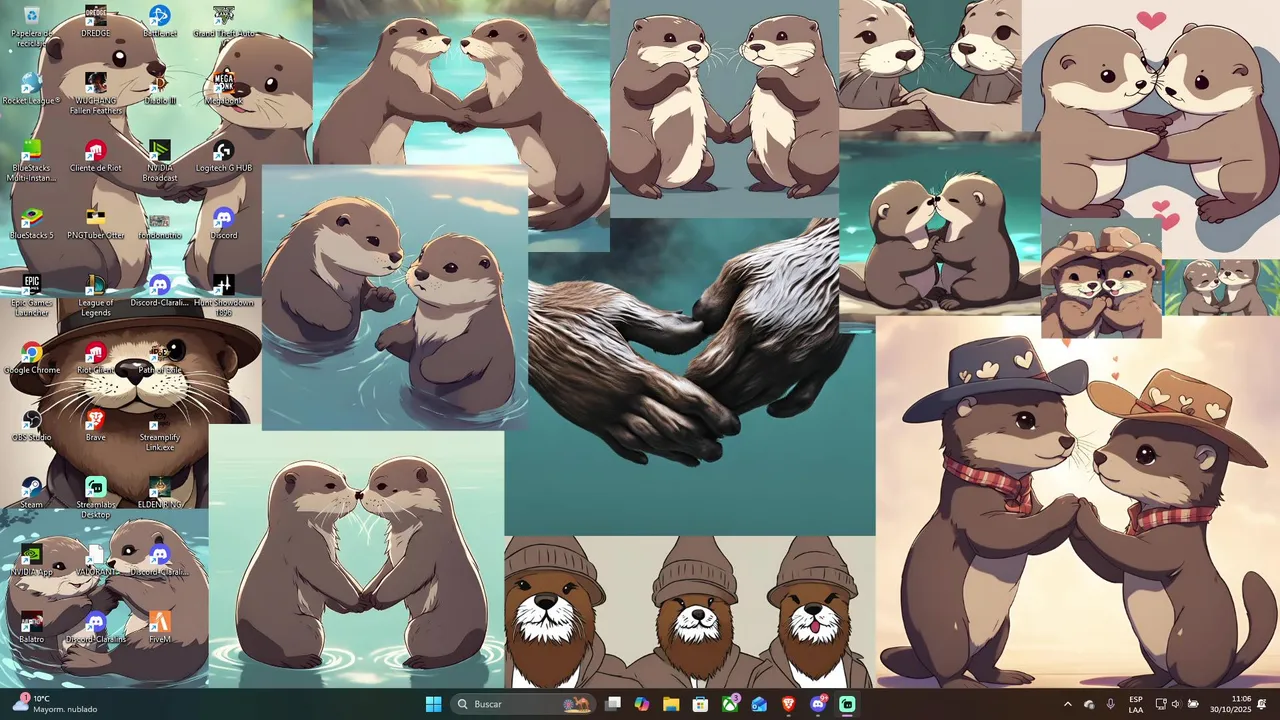
Task: Open Outlook from the taskbar
Action: [759, 704]
